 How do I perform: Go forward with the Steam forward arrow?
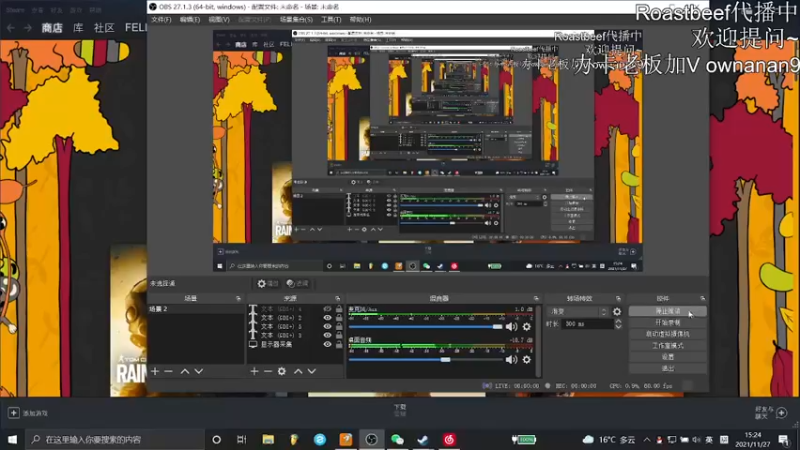point(28,28)
